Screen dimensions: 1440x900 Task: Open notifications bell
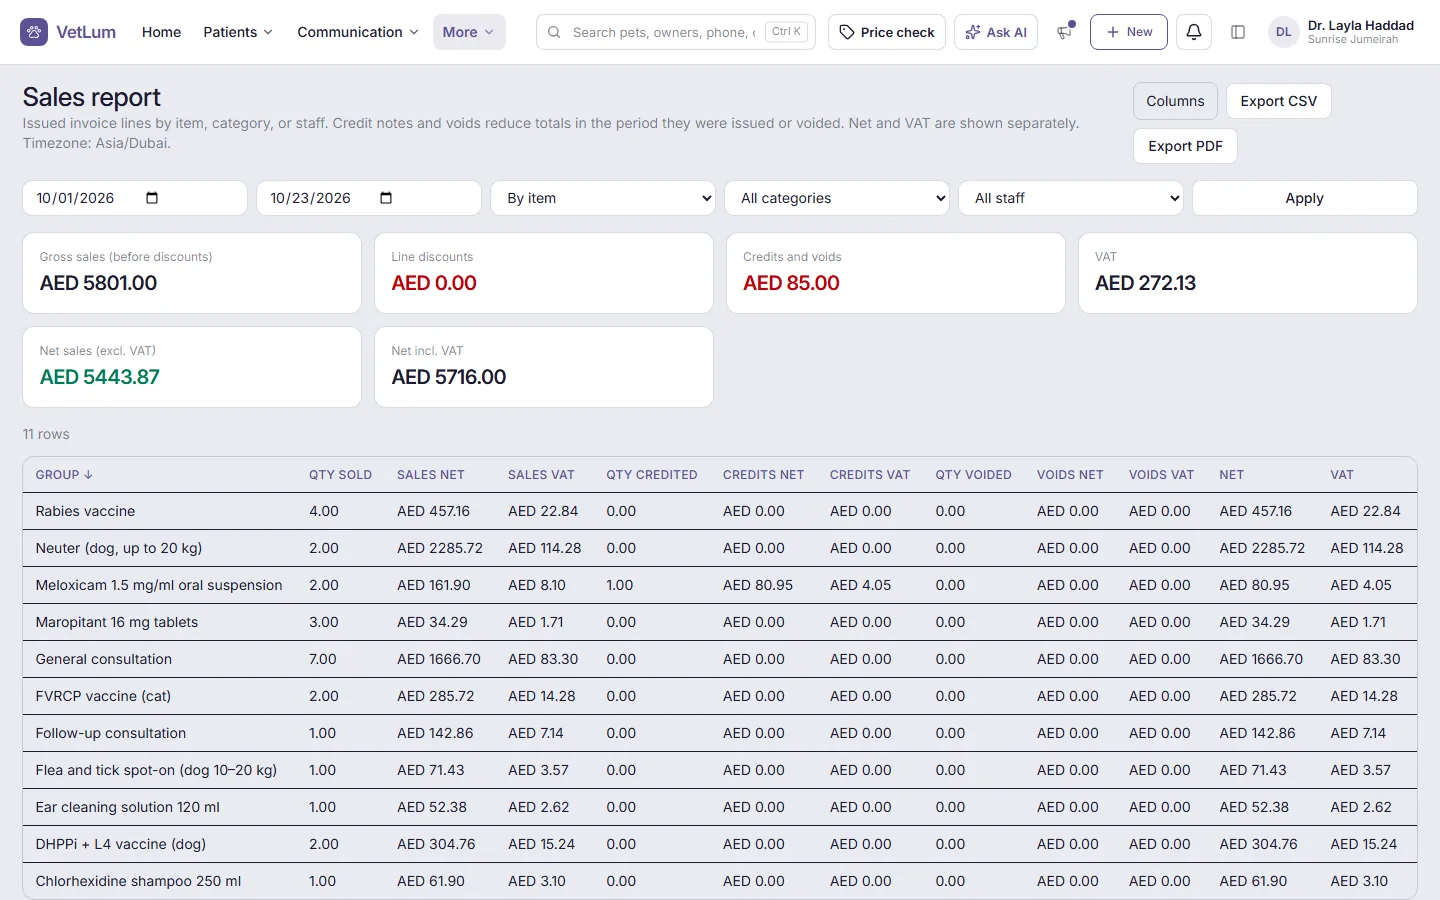[1193, 32]
